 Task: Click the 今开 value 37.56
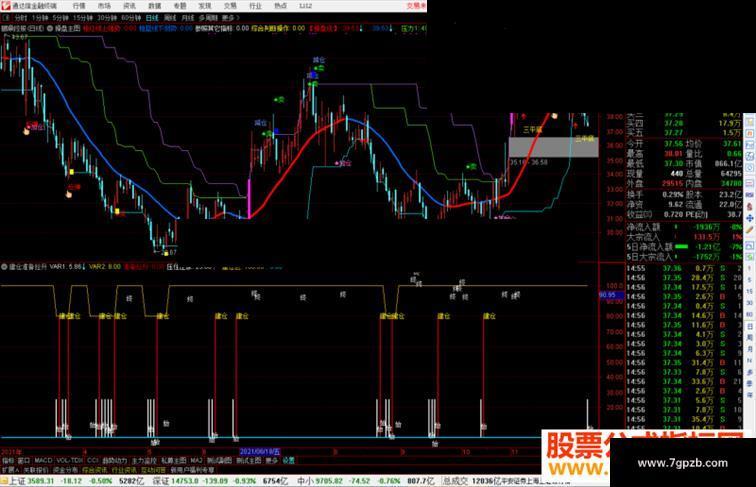pyautogui.click(x=673, y=144)
